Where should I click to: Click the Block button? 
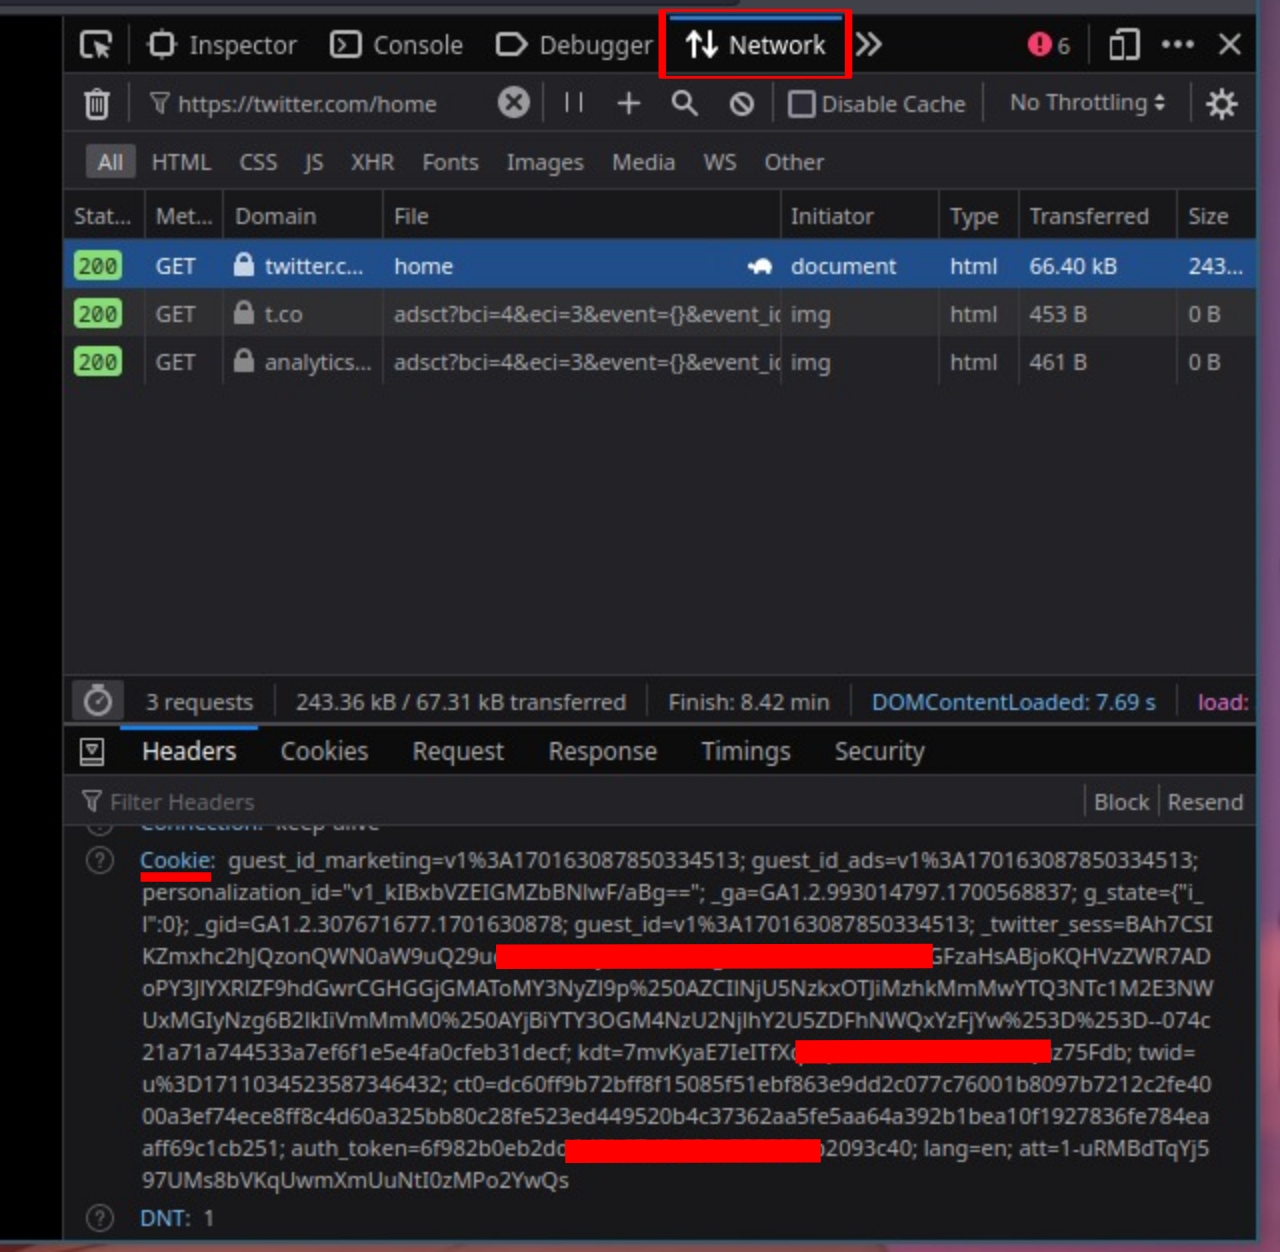1121,802
